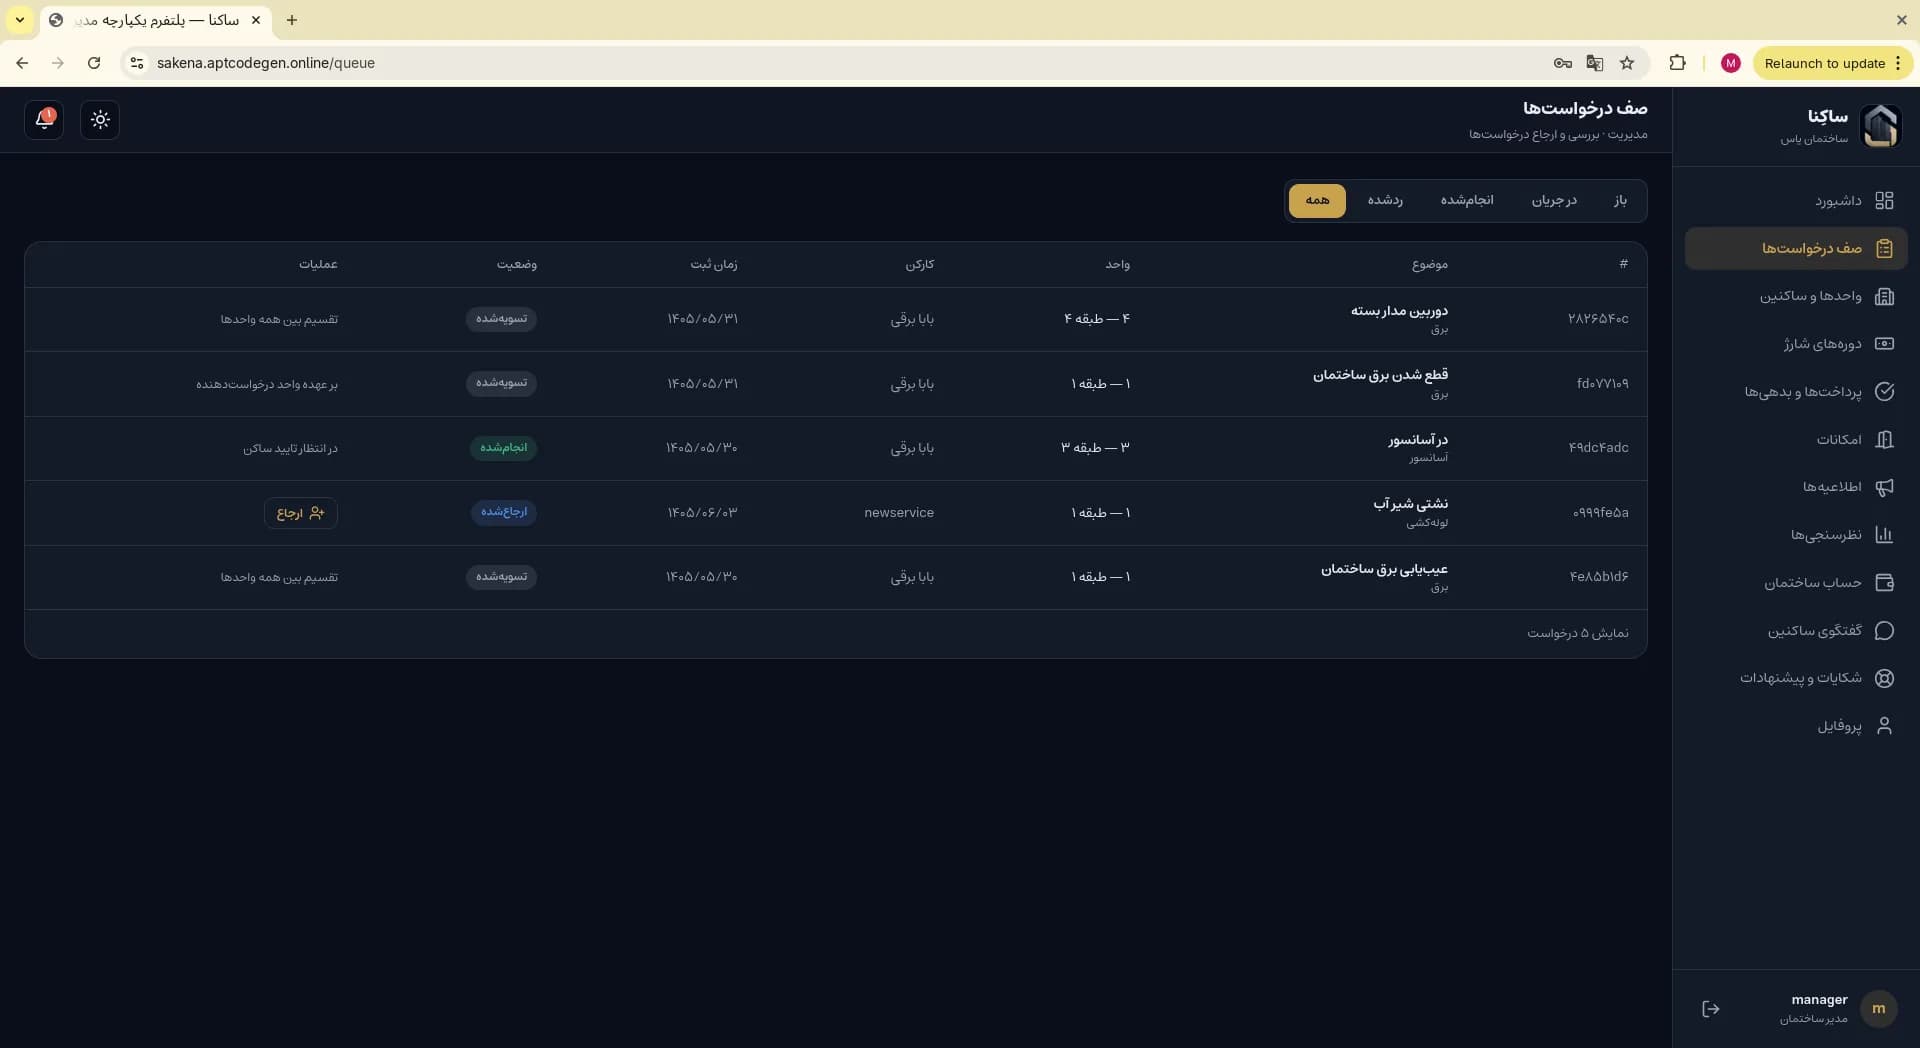
Task: Click the صف درخواست‌ها clipboard icon
Action: (1884, 249)
